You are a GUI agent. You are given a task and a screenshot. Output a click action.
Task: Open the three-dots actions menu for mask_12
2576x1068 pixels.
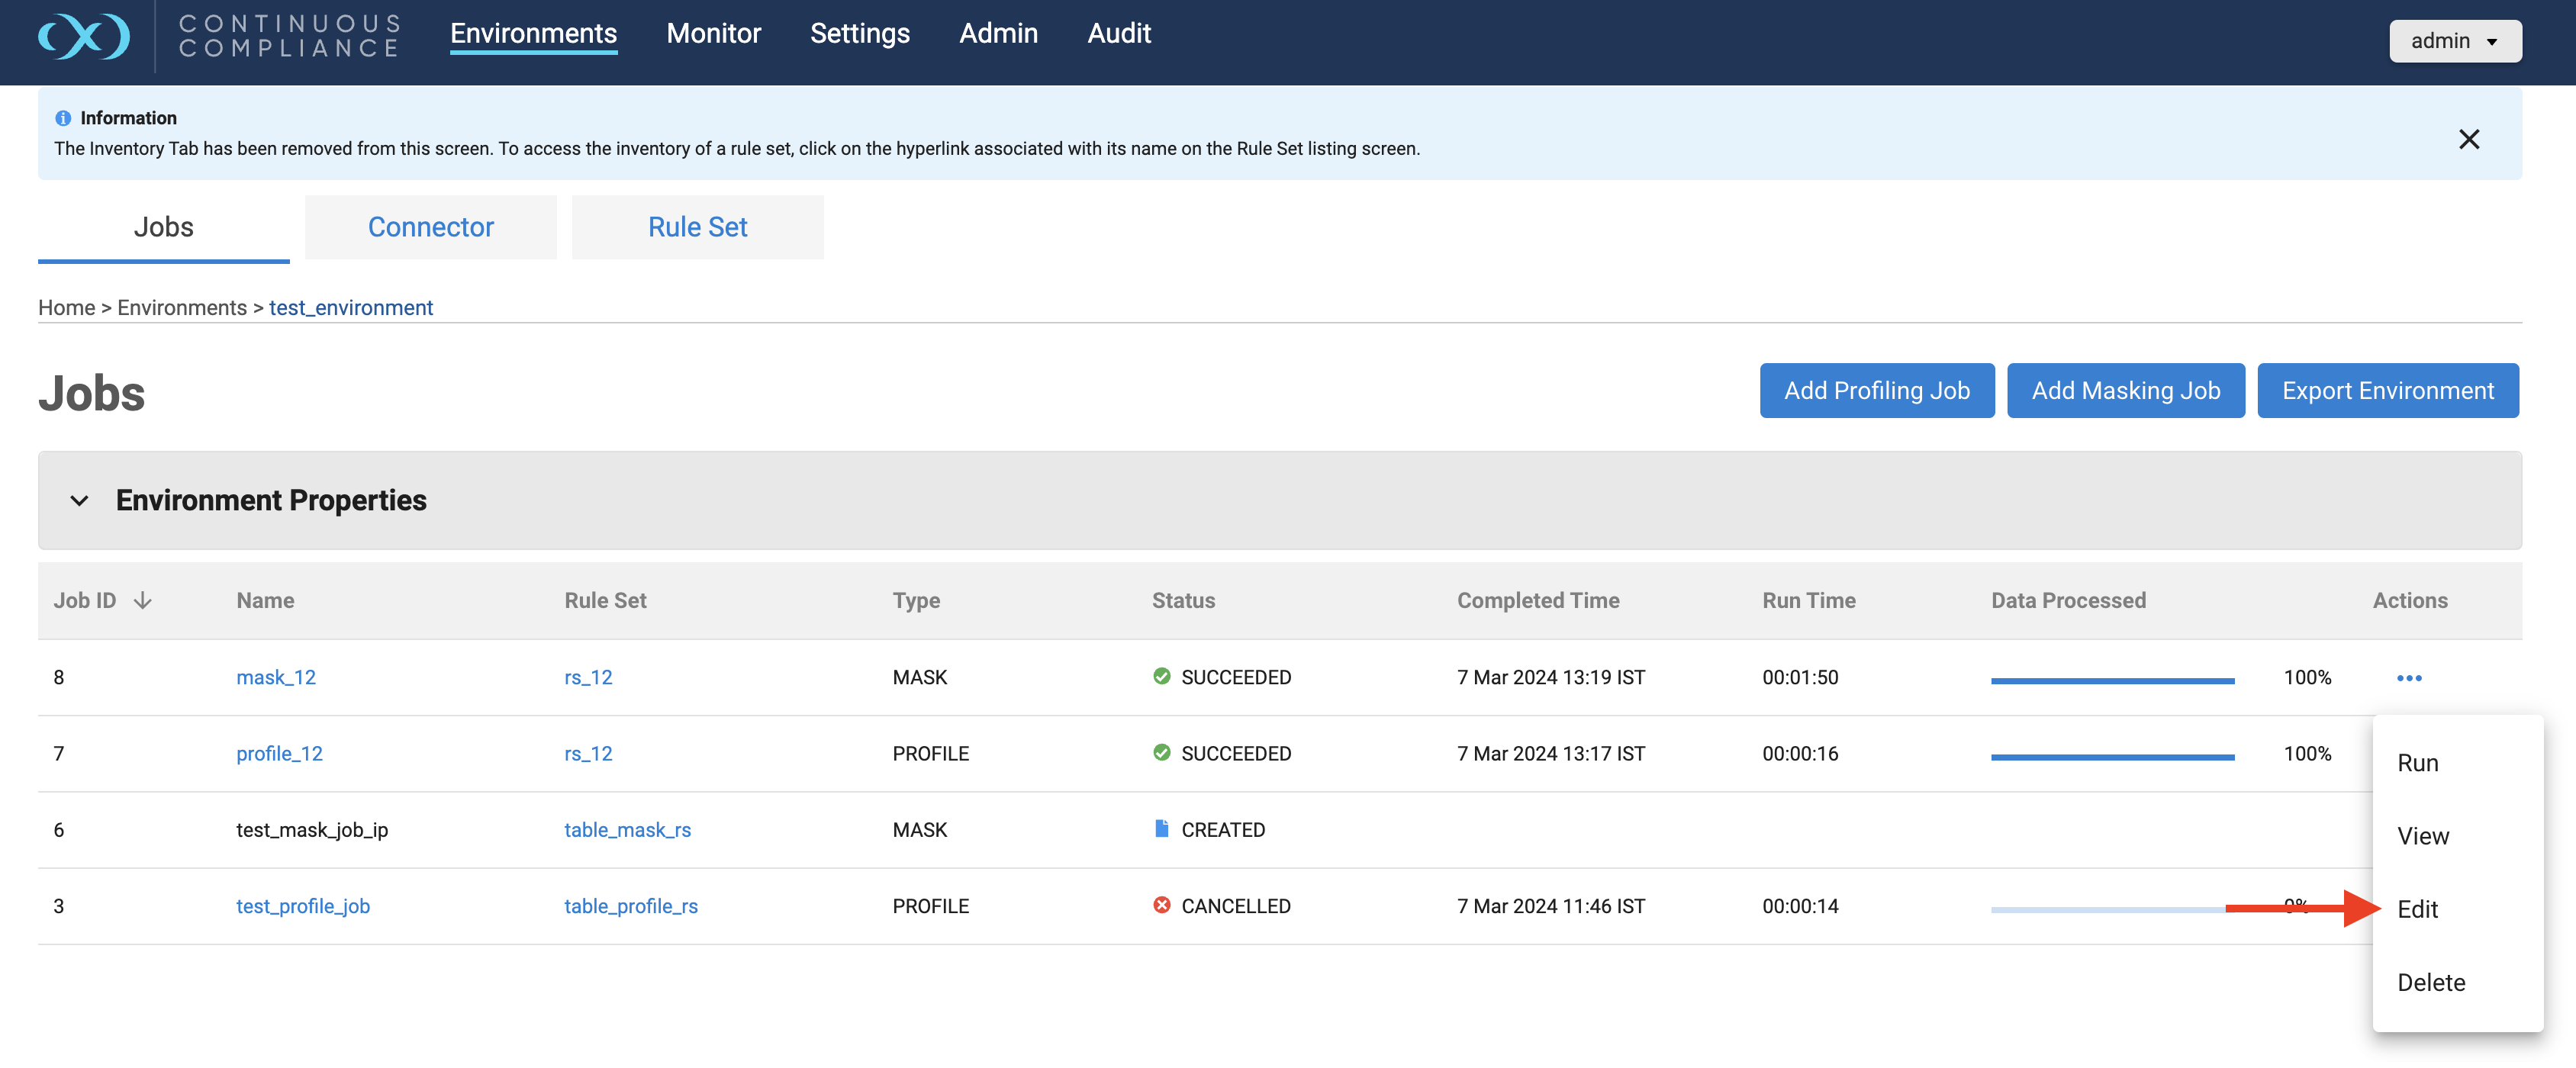(x=2409, y=678)
